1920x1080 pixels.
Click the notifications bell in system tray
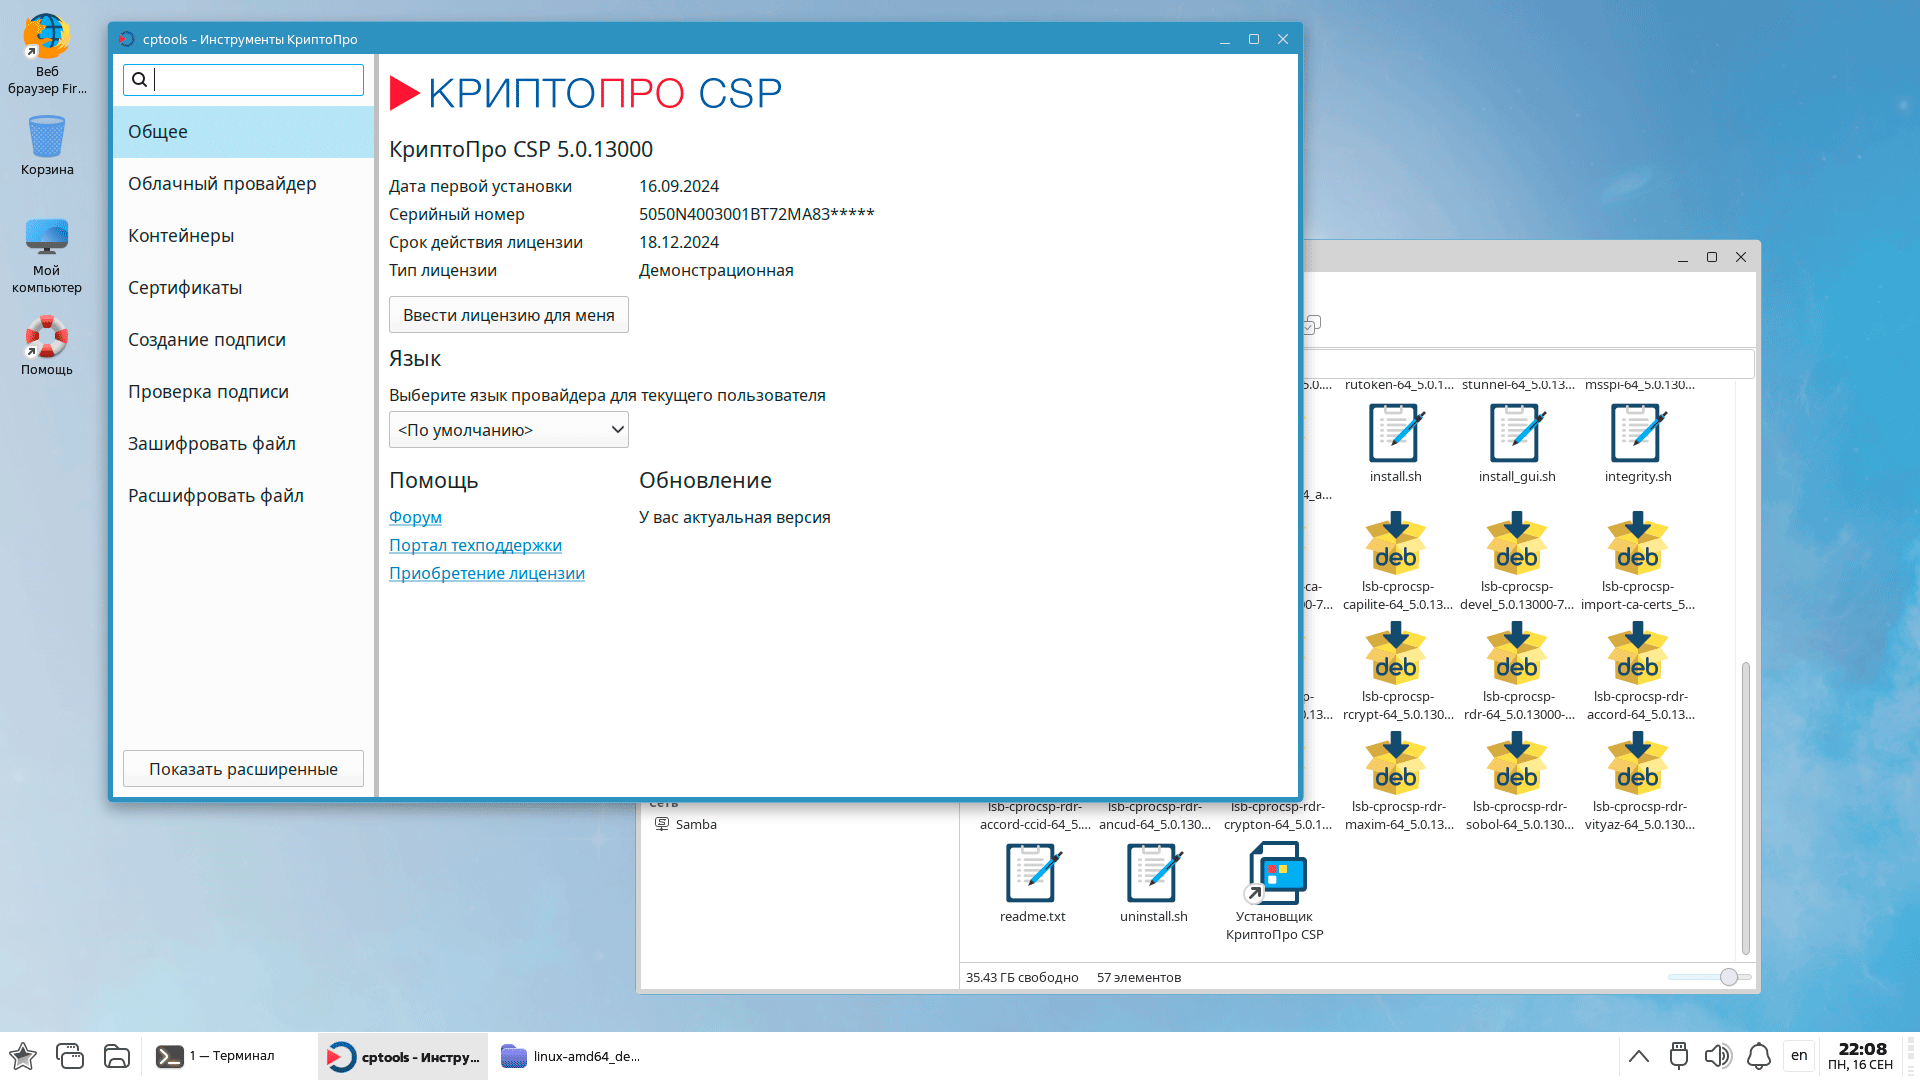coord(1758,1056)
